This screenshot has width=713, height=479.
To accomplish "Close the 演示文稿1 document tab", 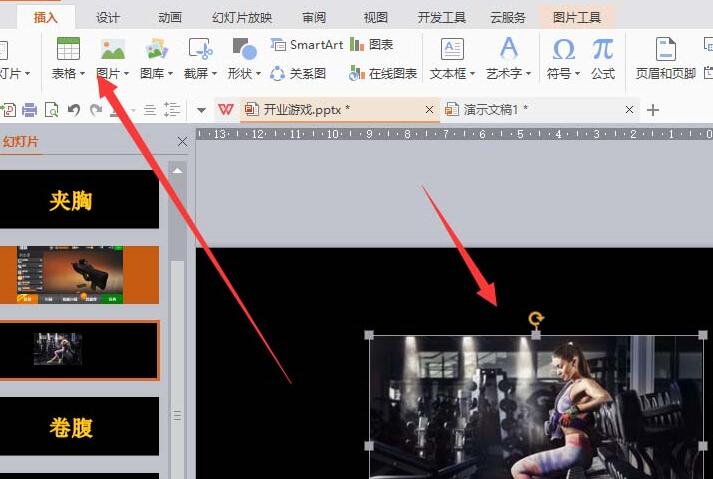I will tap(629, 110).
